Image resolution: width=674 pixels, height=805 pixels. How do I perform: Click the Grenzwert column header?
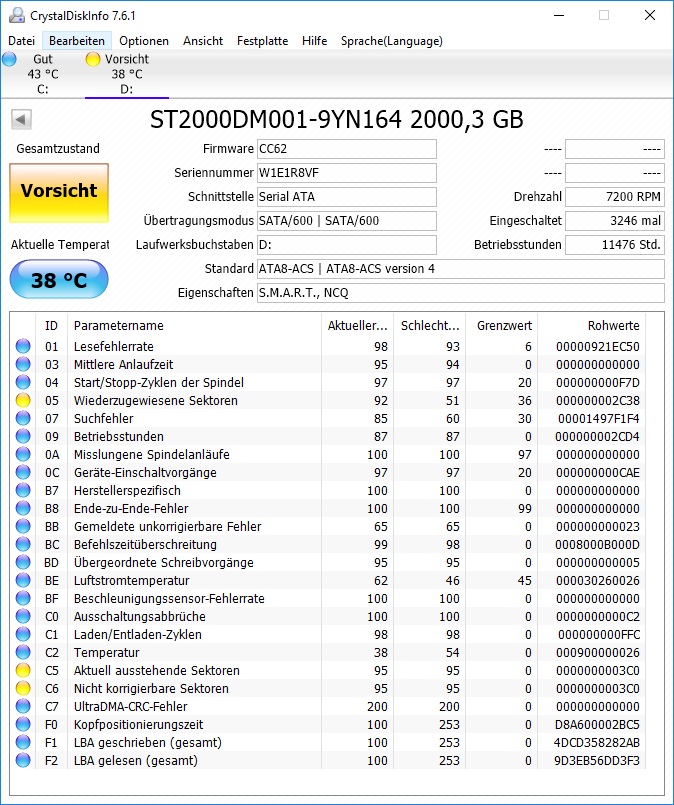click(x=502, y=325)
